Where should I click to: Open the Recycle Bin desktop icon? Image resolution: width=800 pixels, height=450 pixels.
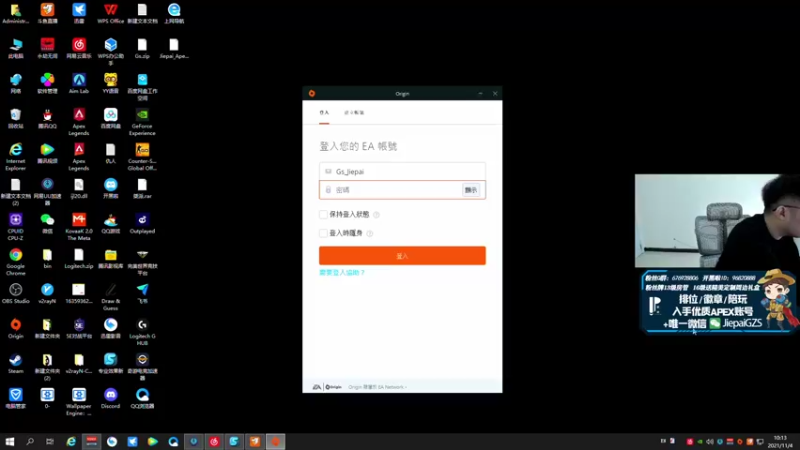[x=16, y=119]
